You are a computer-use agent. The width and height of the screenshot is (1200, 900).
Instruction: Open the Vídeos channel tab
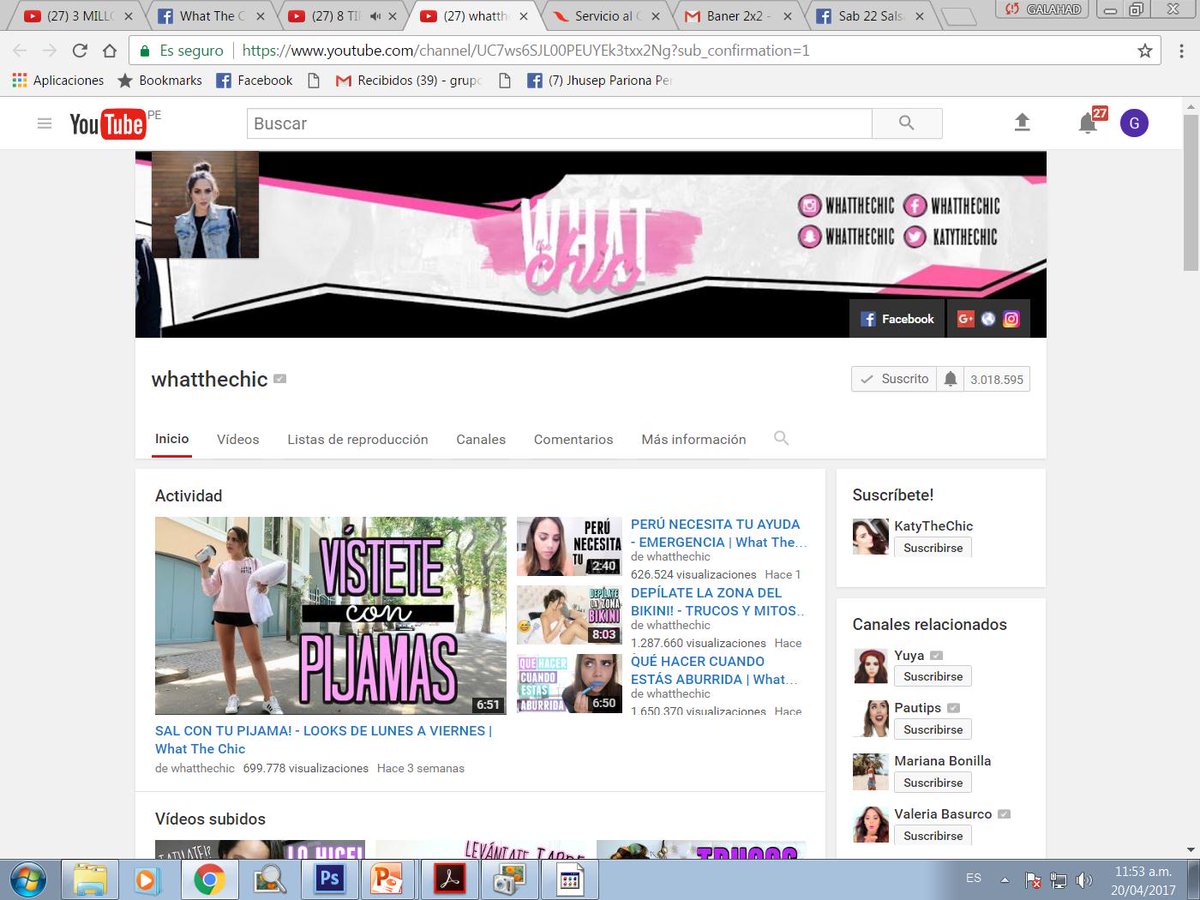[x=238, y=439]
